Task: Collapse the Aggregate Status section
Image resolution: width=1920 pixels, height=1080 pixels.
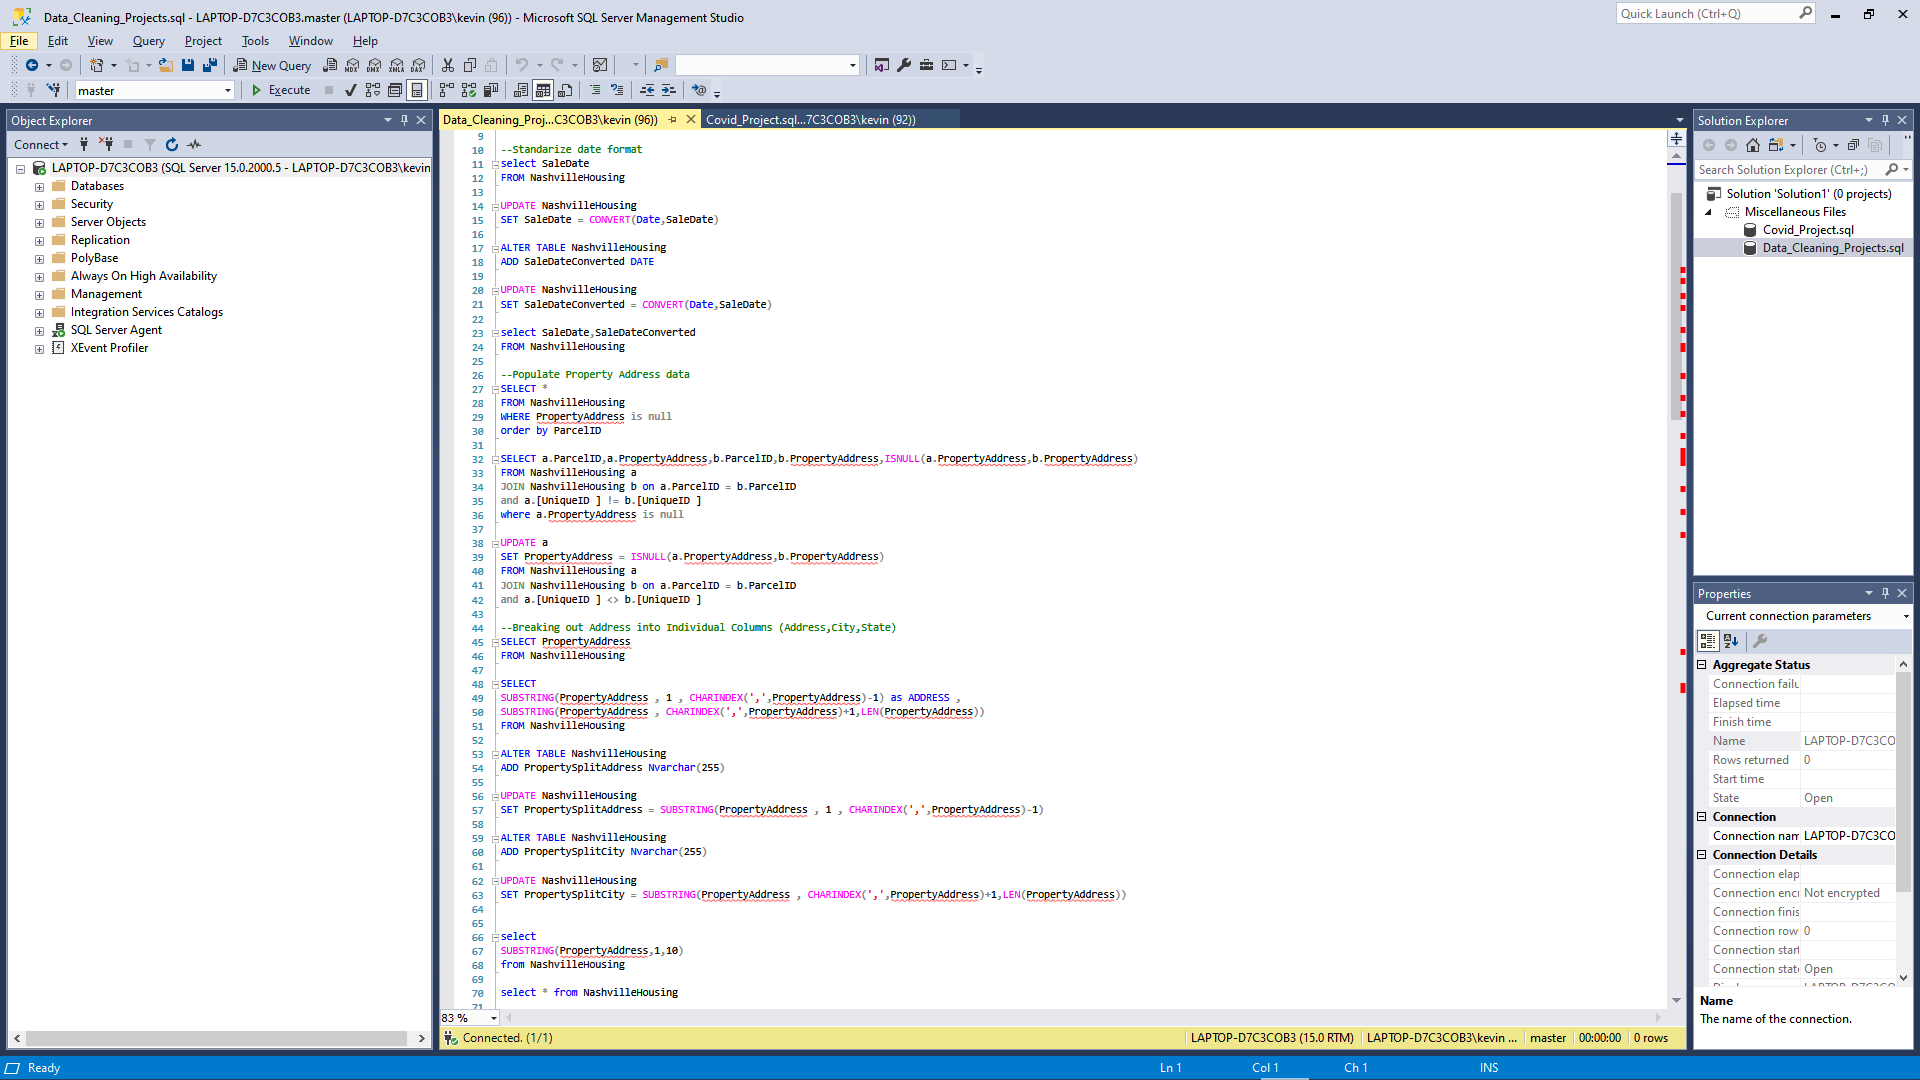Action: click(1702, 665)
